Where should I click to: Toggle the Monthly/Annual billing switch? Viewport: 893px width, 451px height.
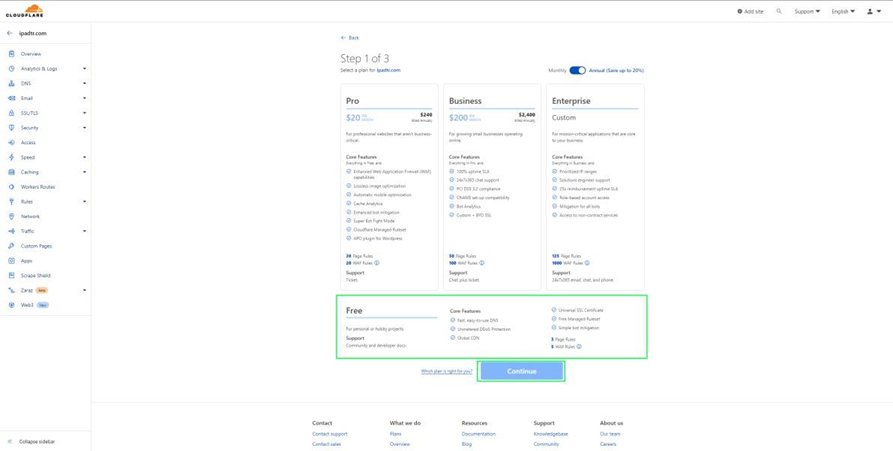point(577,71)
